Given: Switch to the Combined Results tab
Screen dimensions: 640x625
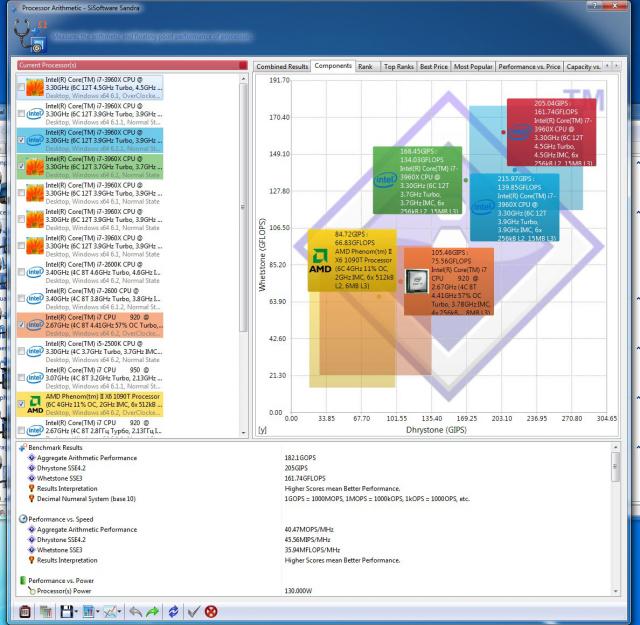Looking at the screenshot, I should pos(282,67).
